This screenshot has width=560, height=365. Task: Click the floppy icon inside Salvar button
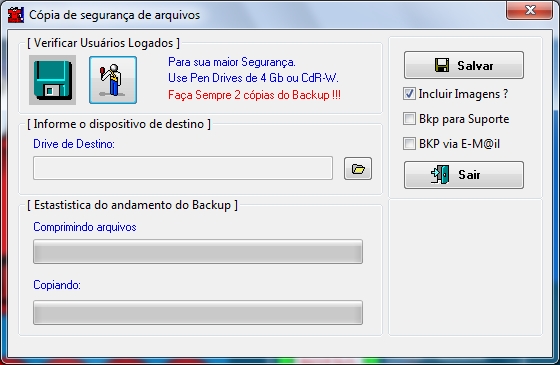coord(442,65)
